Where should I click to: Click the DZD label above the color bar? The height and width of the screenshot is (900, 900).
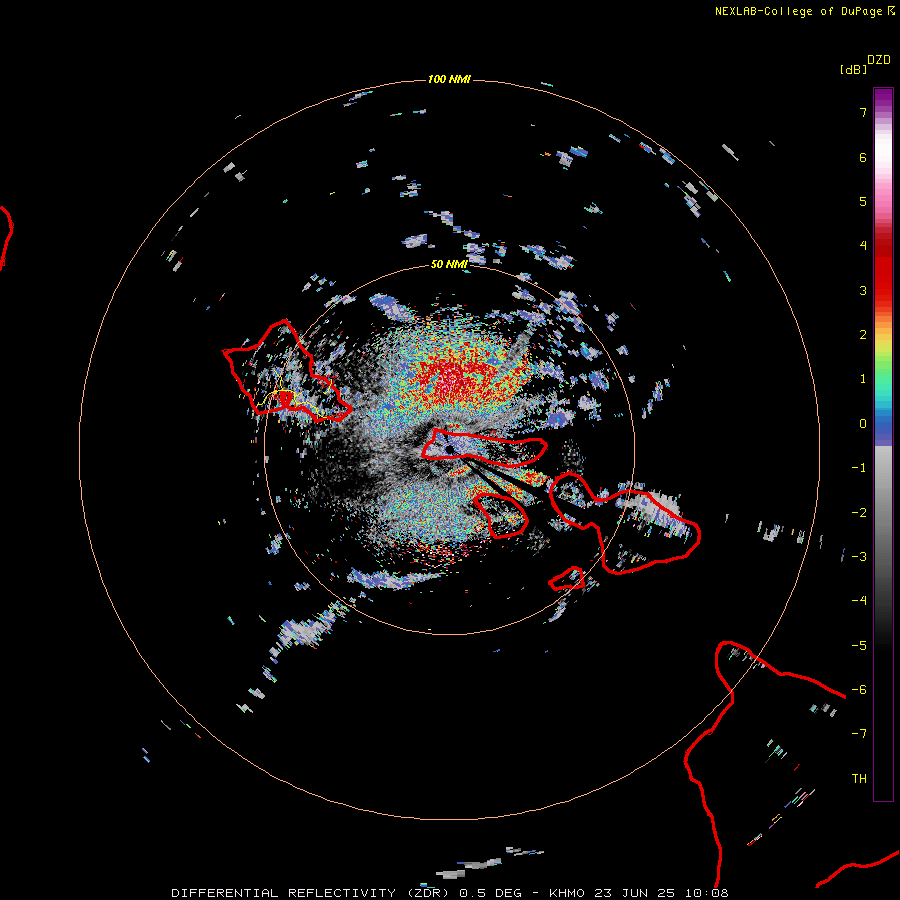click(879, 60)
